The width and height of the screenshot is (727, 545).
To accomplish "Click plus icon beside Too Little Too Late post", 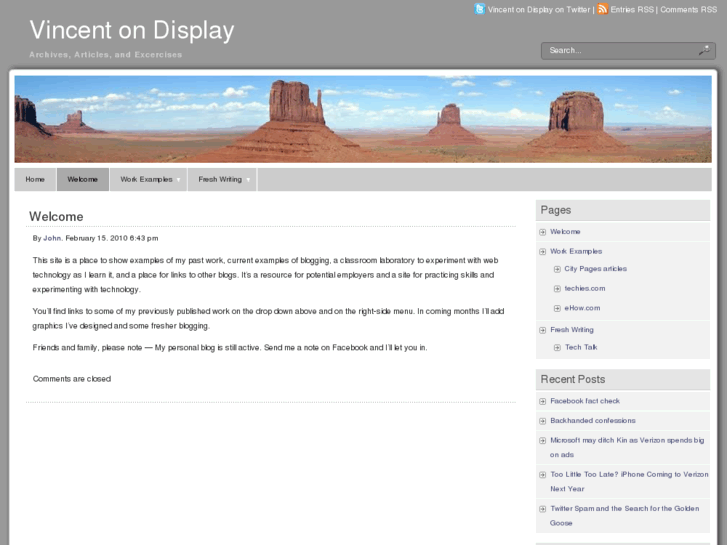I will pos(542,474).
